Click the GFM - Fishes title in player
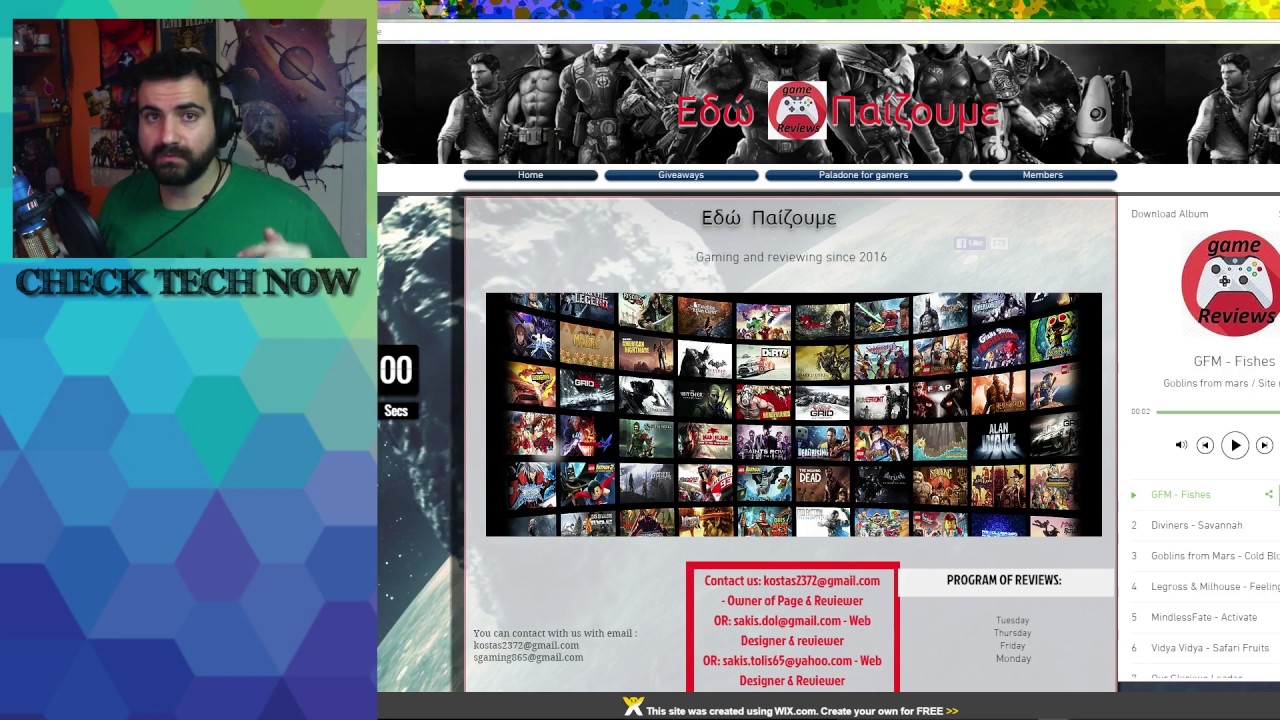The width and height of the screenshot is (1280, 720). [1234, 361]
